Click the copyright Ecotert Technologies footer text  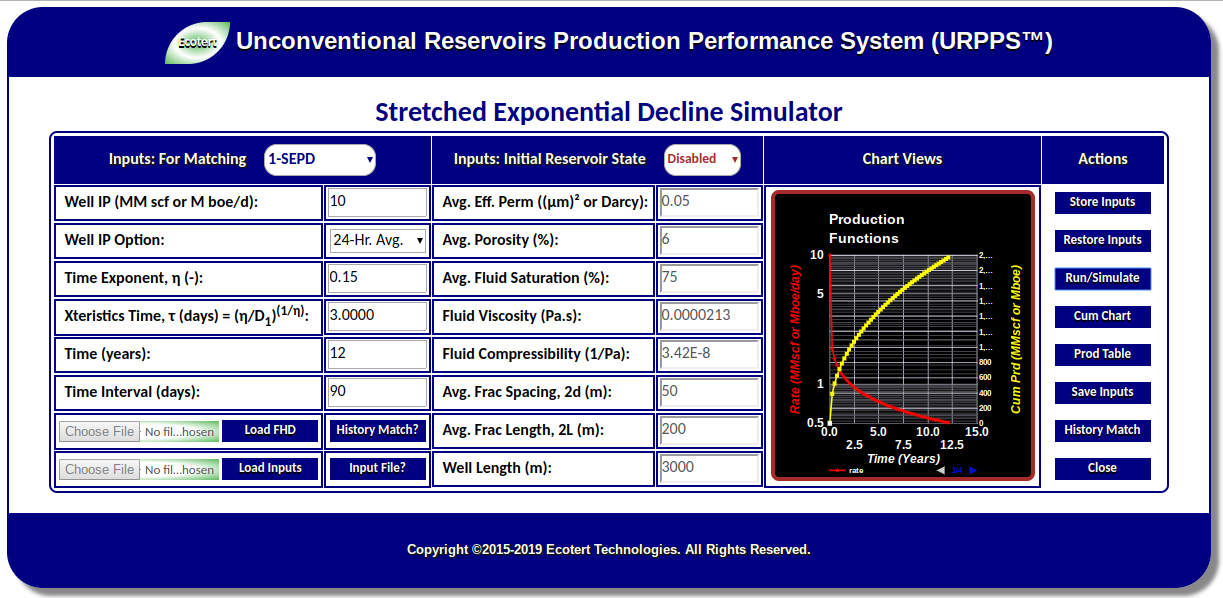609,549
